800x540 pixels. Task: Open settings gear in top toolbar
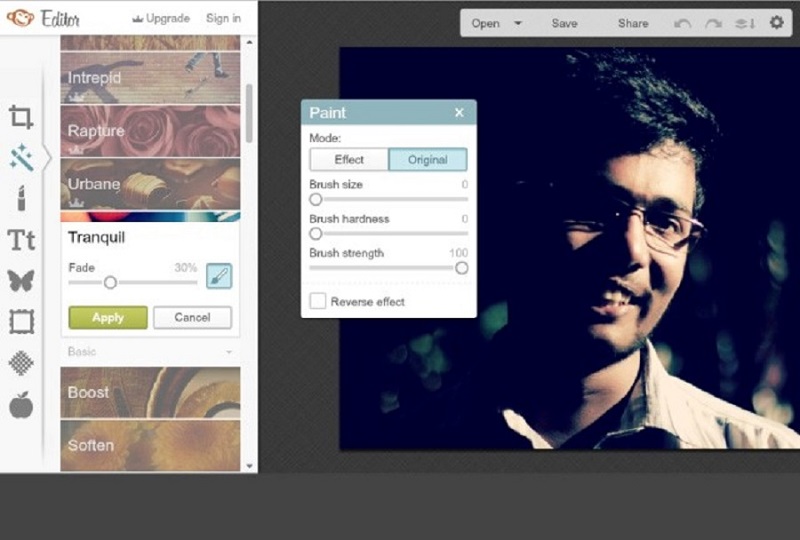[777, 22]
